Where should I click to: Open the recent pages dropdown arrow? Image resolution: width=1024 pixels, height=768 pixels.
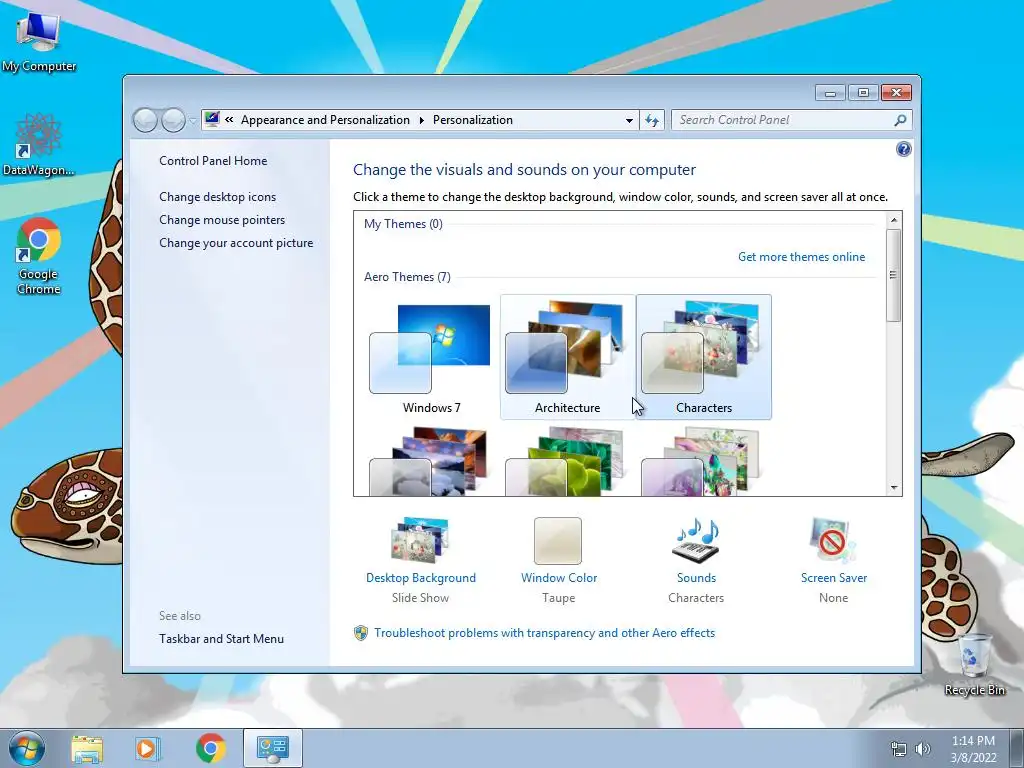coord(193,120)
